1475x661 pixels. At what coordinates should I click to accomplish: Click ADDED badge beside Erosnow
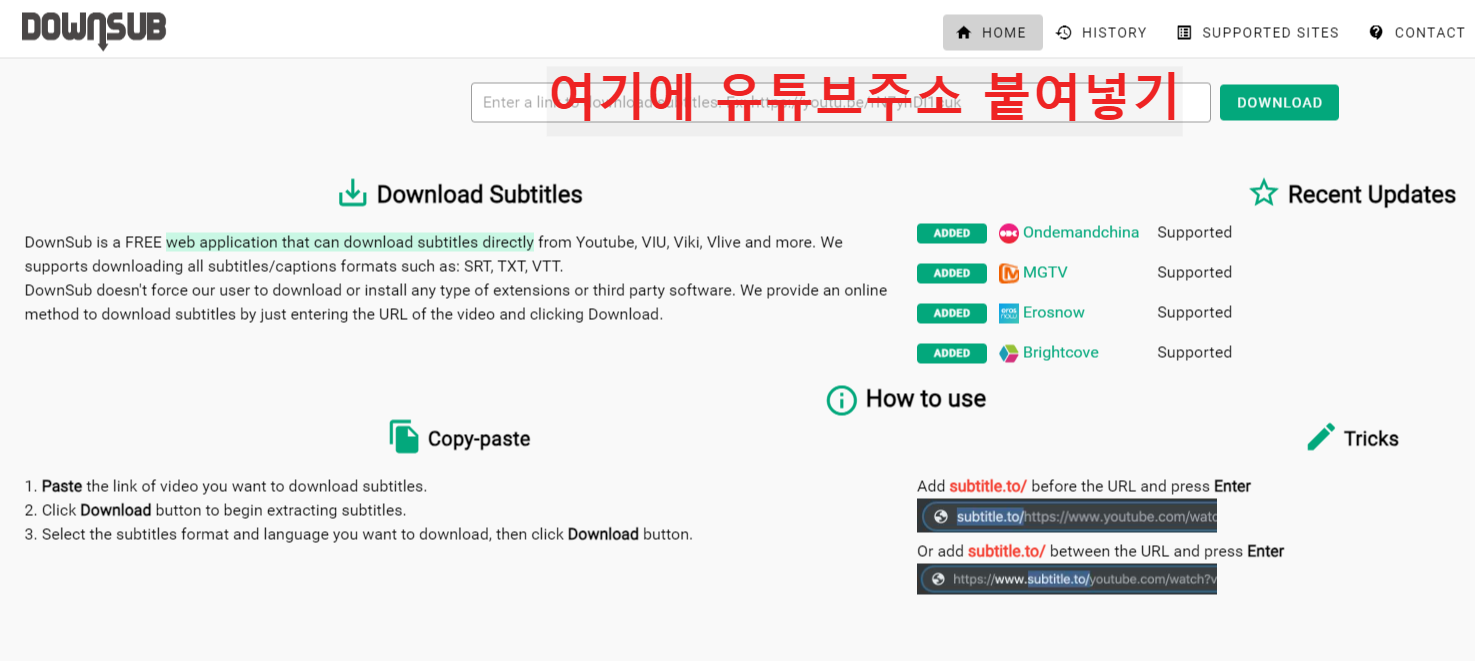click(952, 313)
